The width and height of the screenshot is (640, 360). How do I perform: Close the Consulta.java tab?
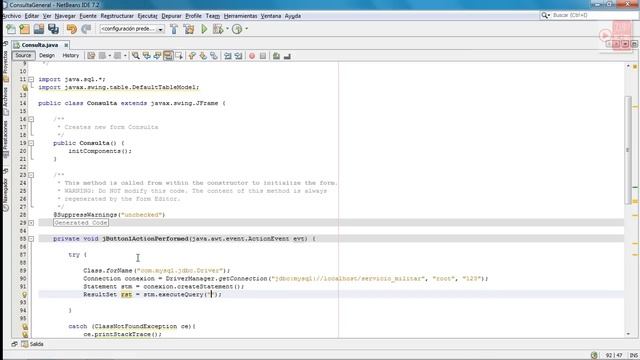tap(66, 45)
